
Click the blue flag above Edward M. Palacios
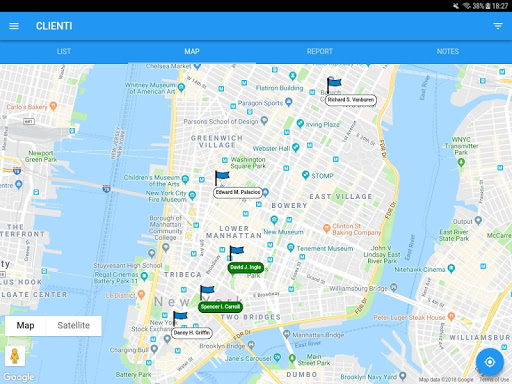click(222, 178)
